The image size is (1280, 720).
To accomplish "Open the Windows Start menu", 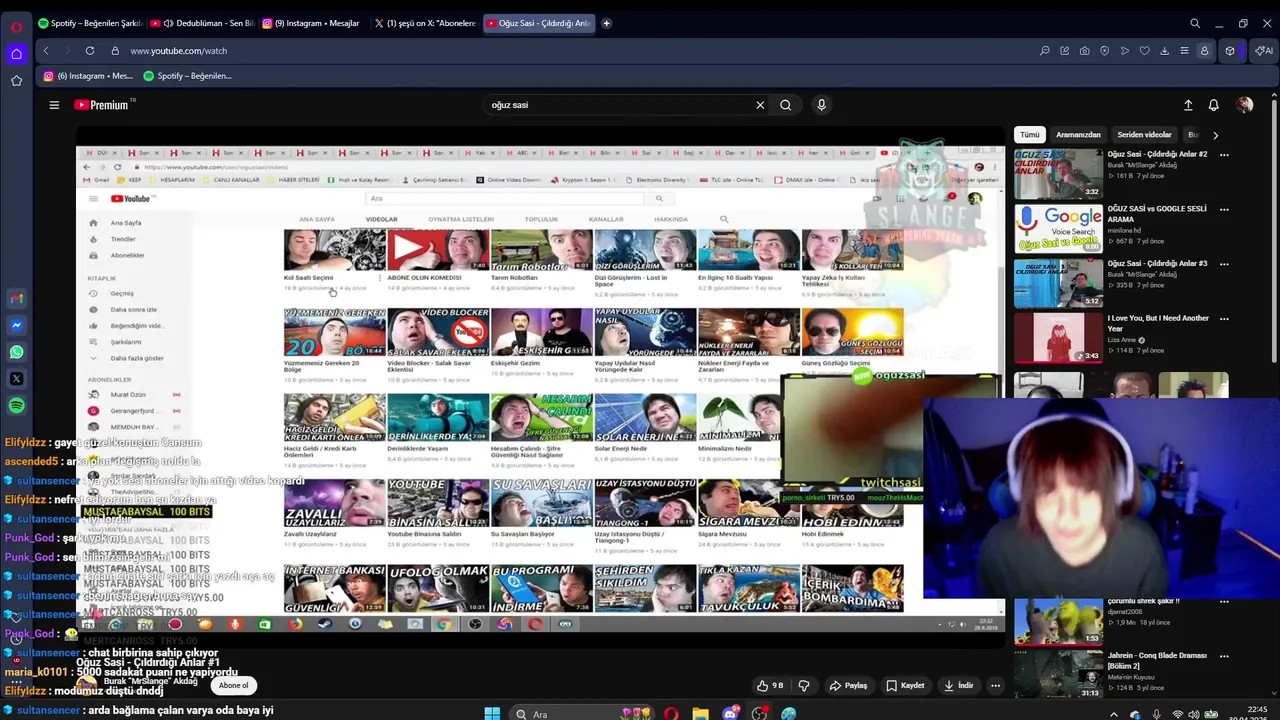I will [x=492, y=714].
